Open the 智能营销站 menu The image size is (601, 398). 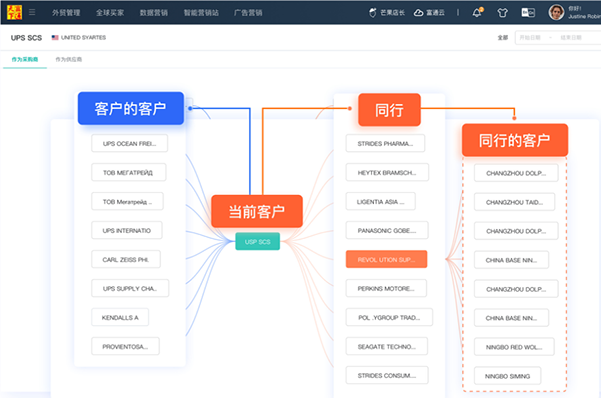(201, 13)
